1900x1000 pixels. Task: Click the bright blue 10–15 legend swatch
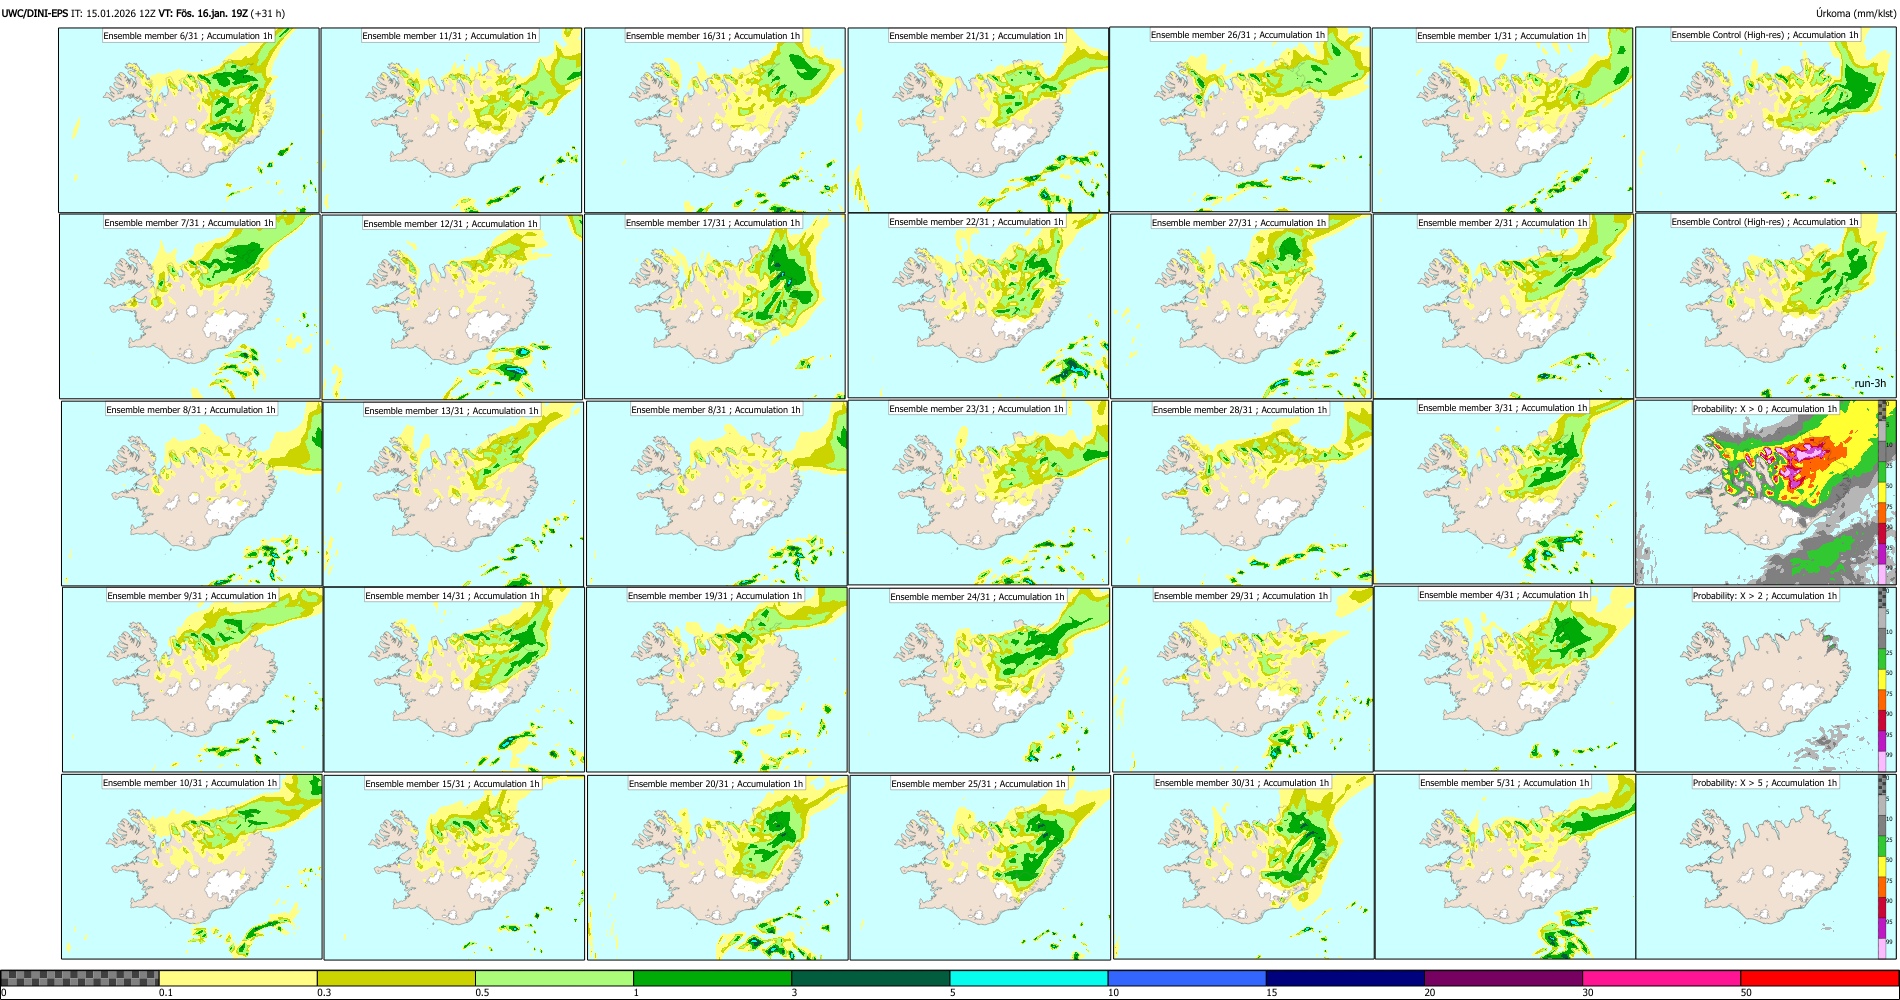click(1187, 978)
